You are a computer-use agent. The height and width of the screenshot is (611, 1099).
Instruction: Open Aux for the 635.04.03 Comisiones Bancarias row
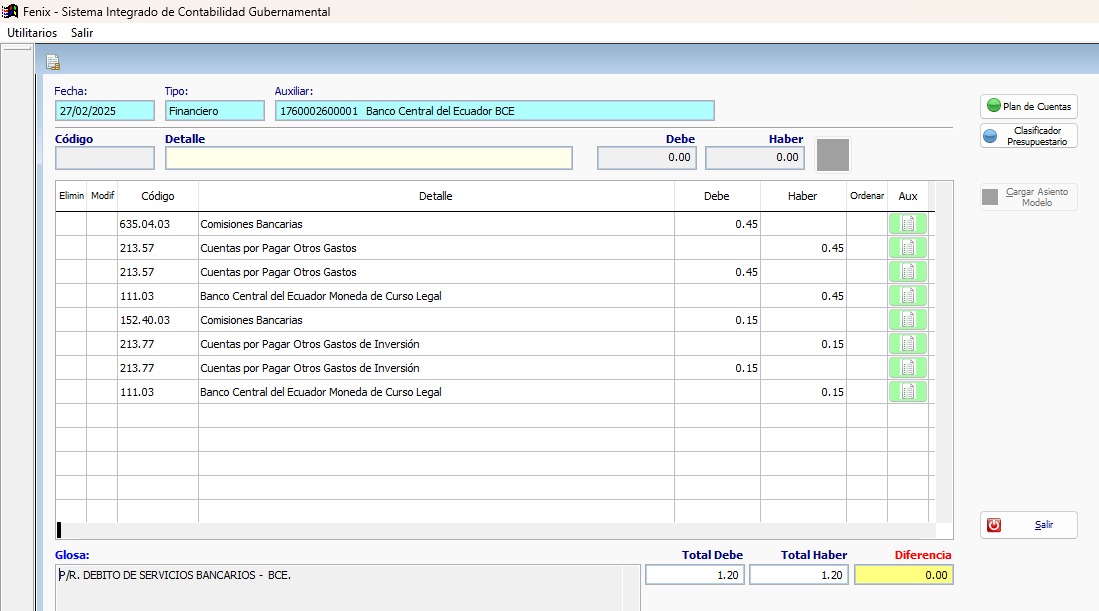pos(907,224)
